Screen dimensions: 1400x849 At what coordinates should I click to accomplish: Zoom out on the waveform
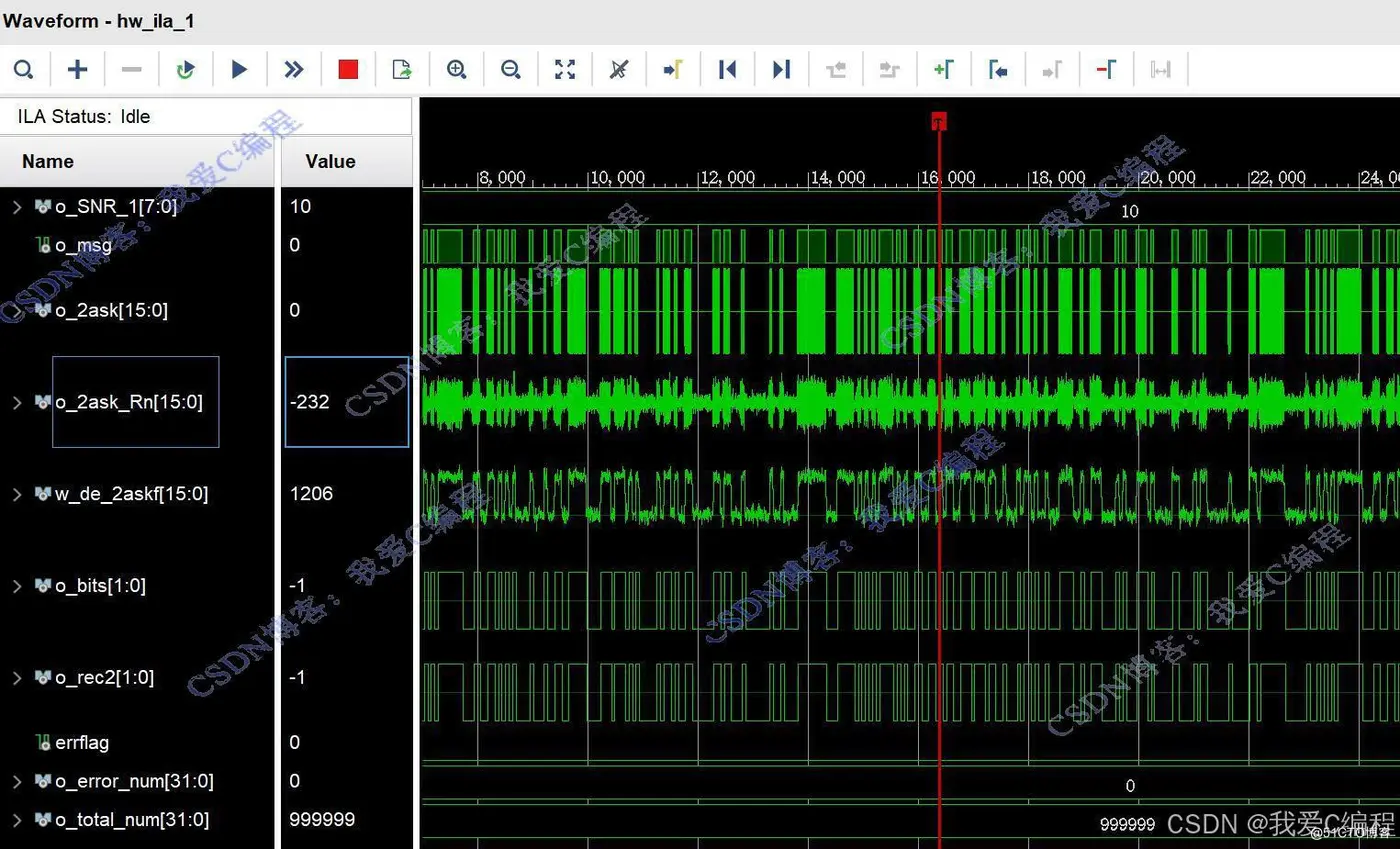[511, 69]
